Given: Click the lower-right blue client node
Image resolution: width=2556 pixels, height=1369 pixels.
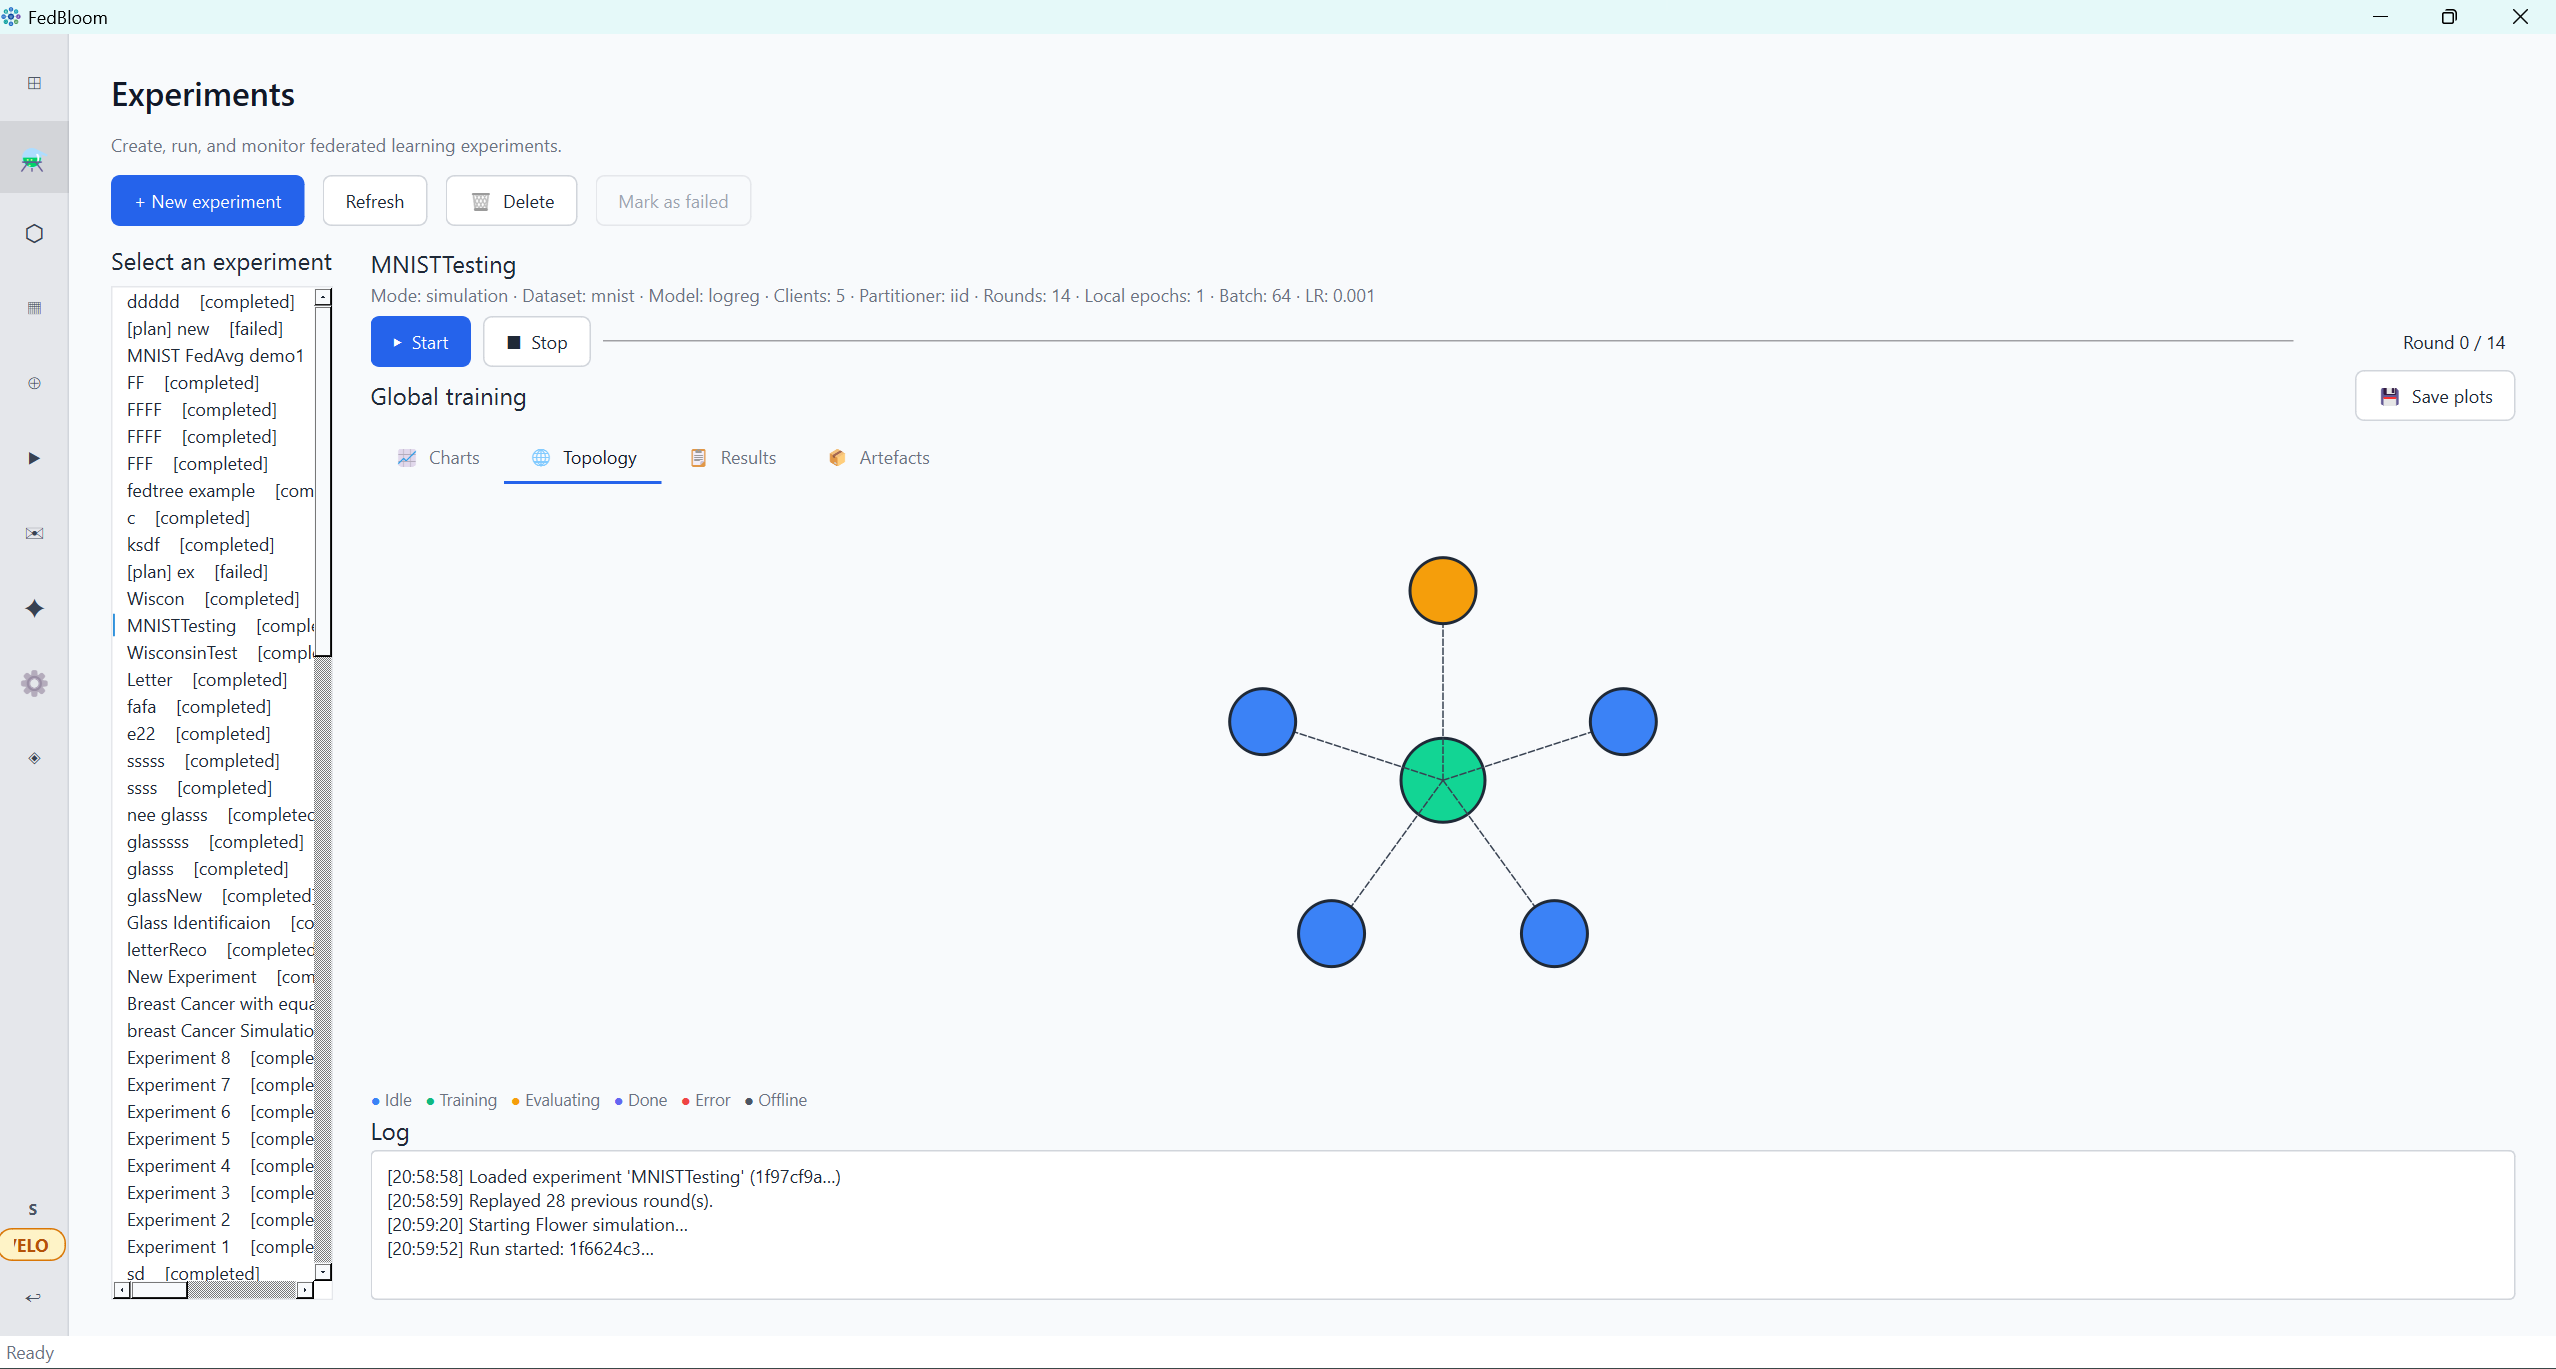Looking at the screenshot, I should click(1554, 933).
